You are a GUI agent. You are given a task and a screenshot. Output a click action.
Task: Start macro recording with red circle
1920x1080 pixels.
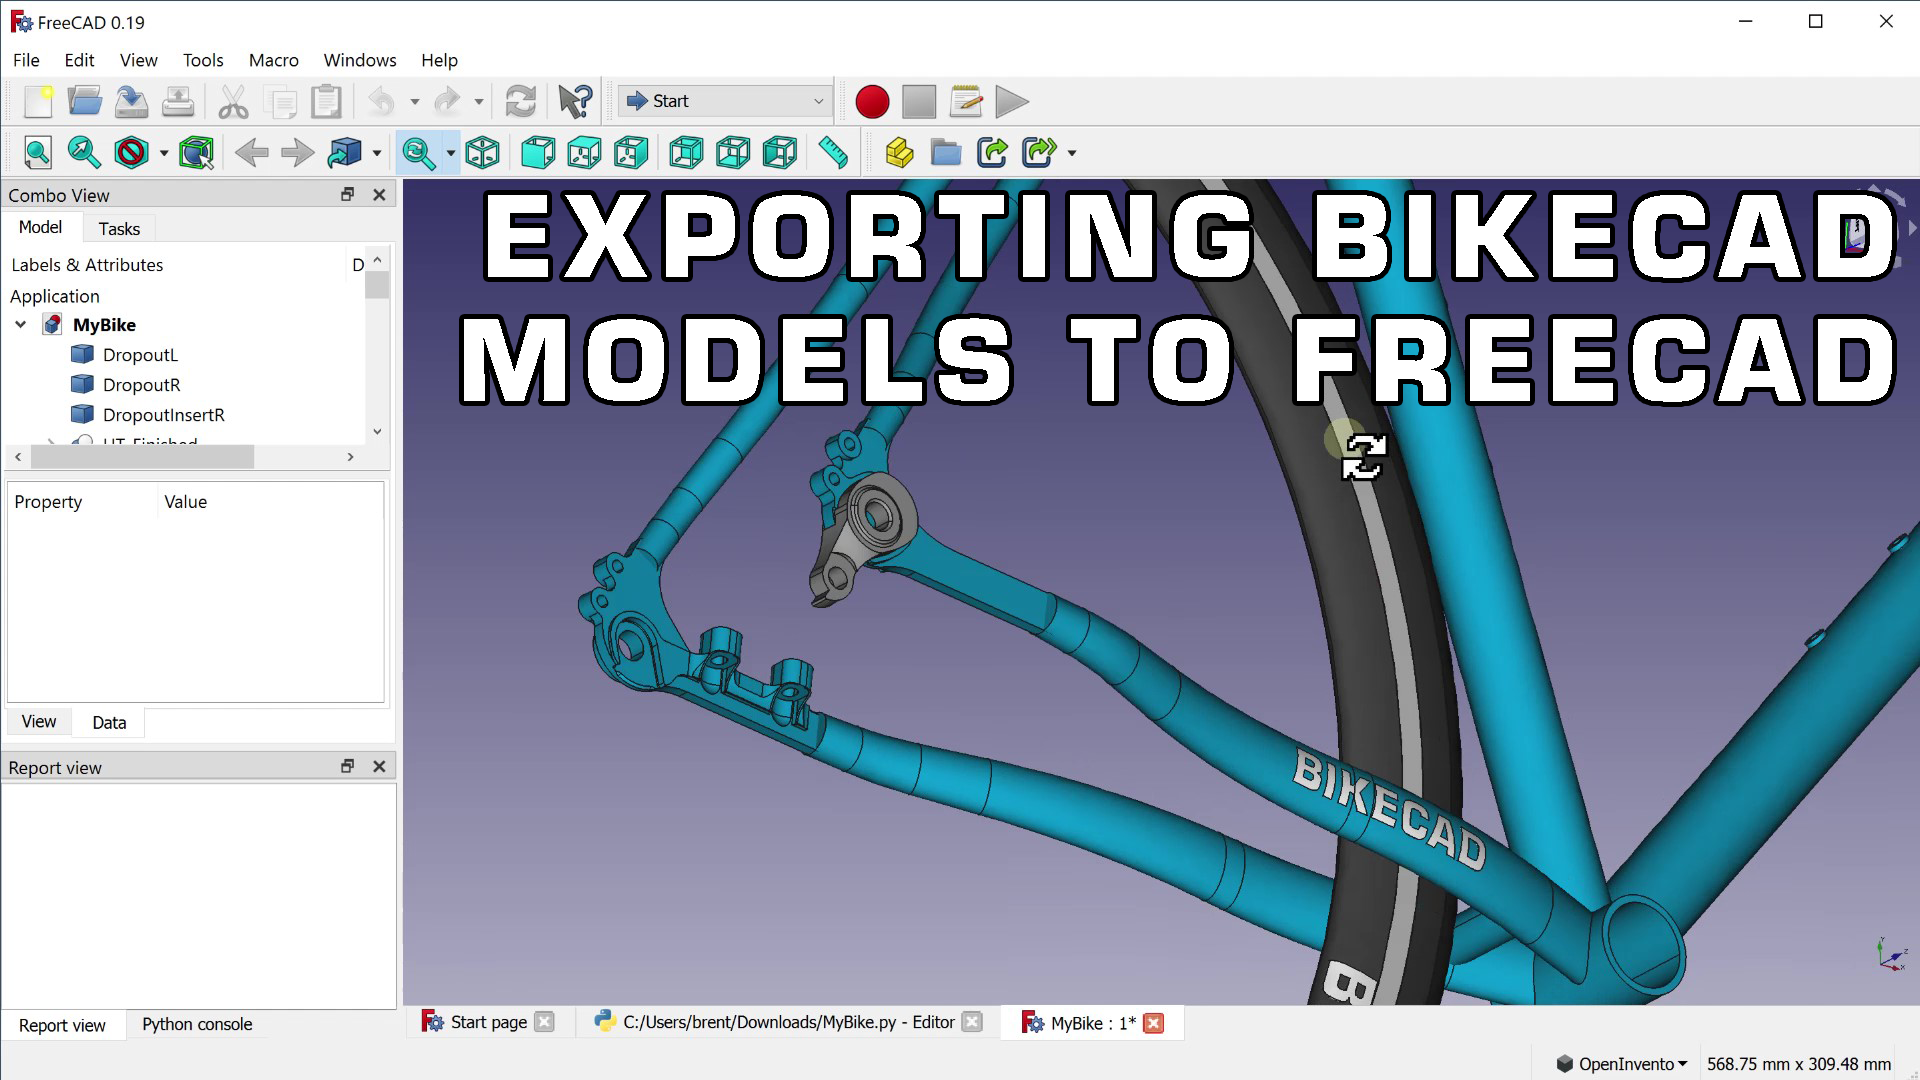tap(872, 101)
